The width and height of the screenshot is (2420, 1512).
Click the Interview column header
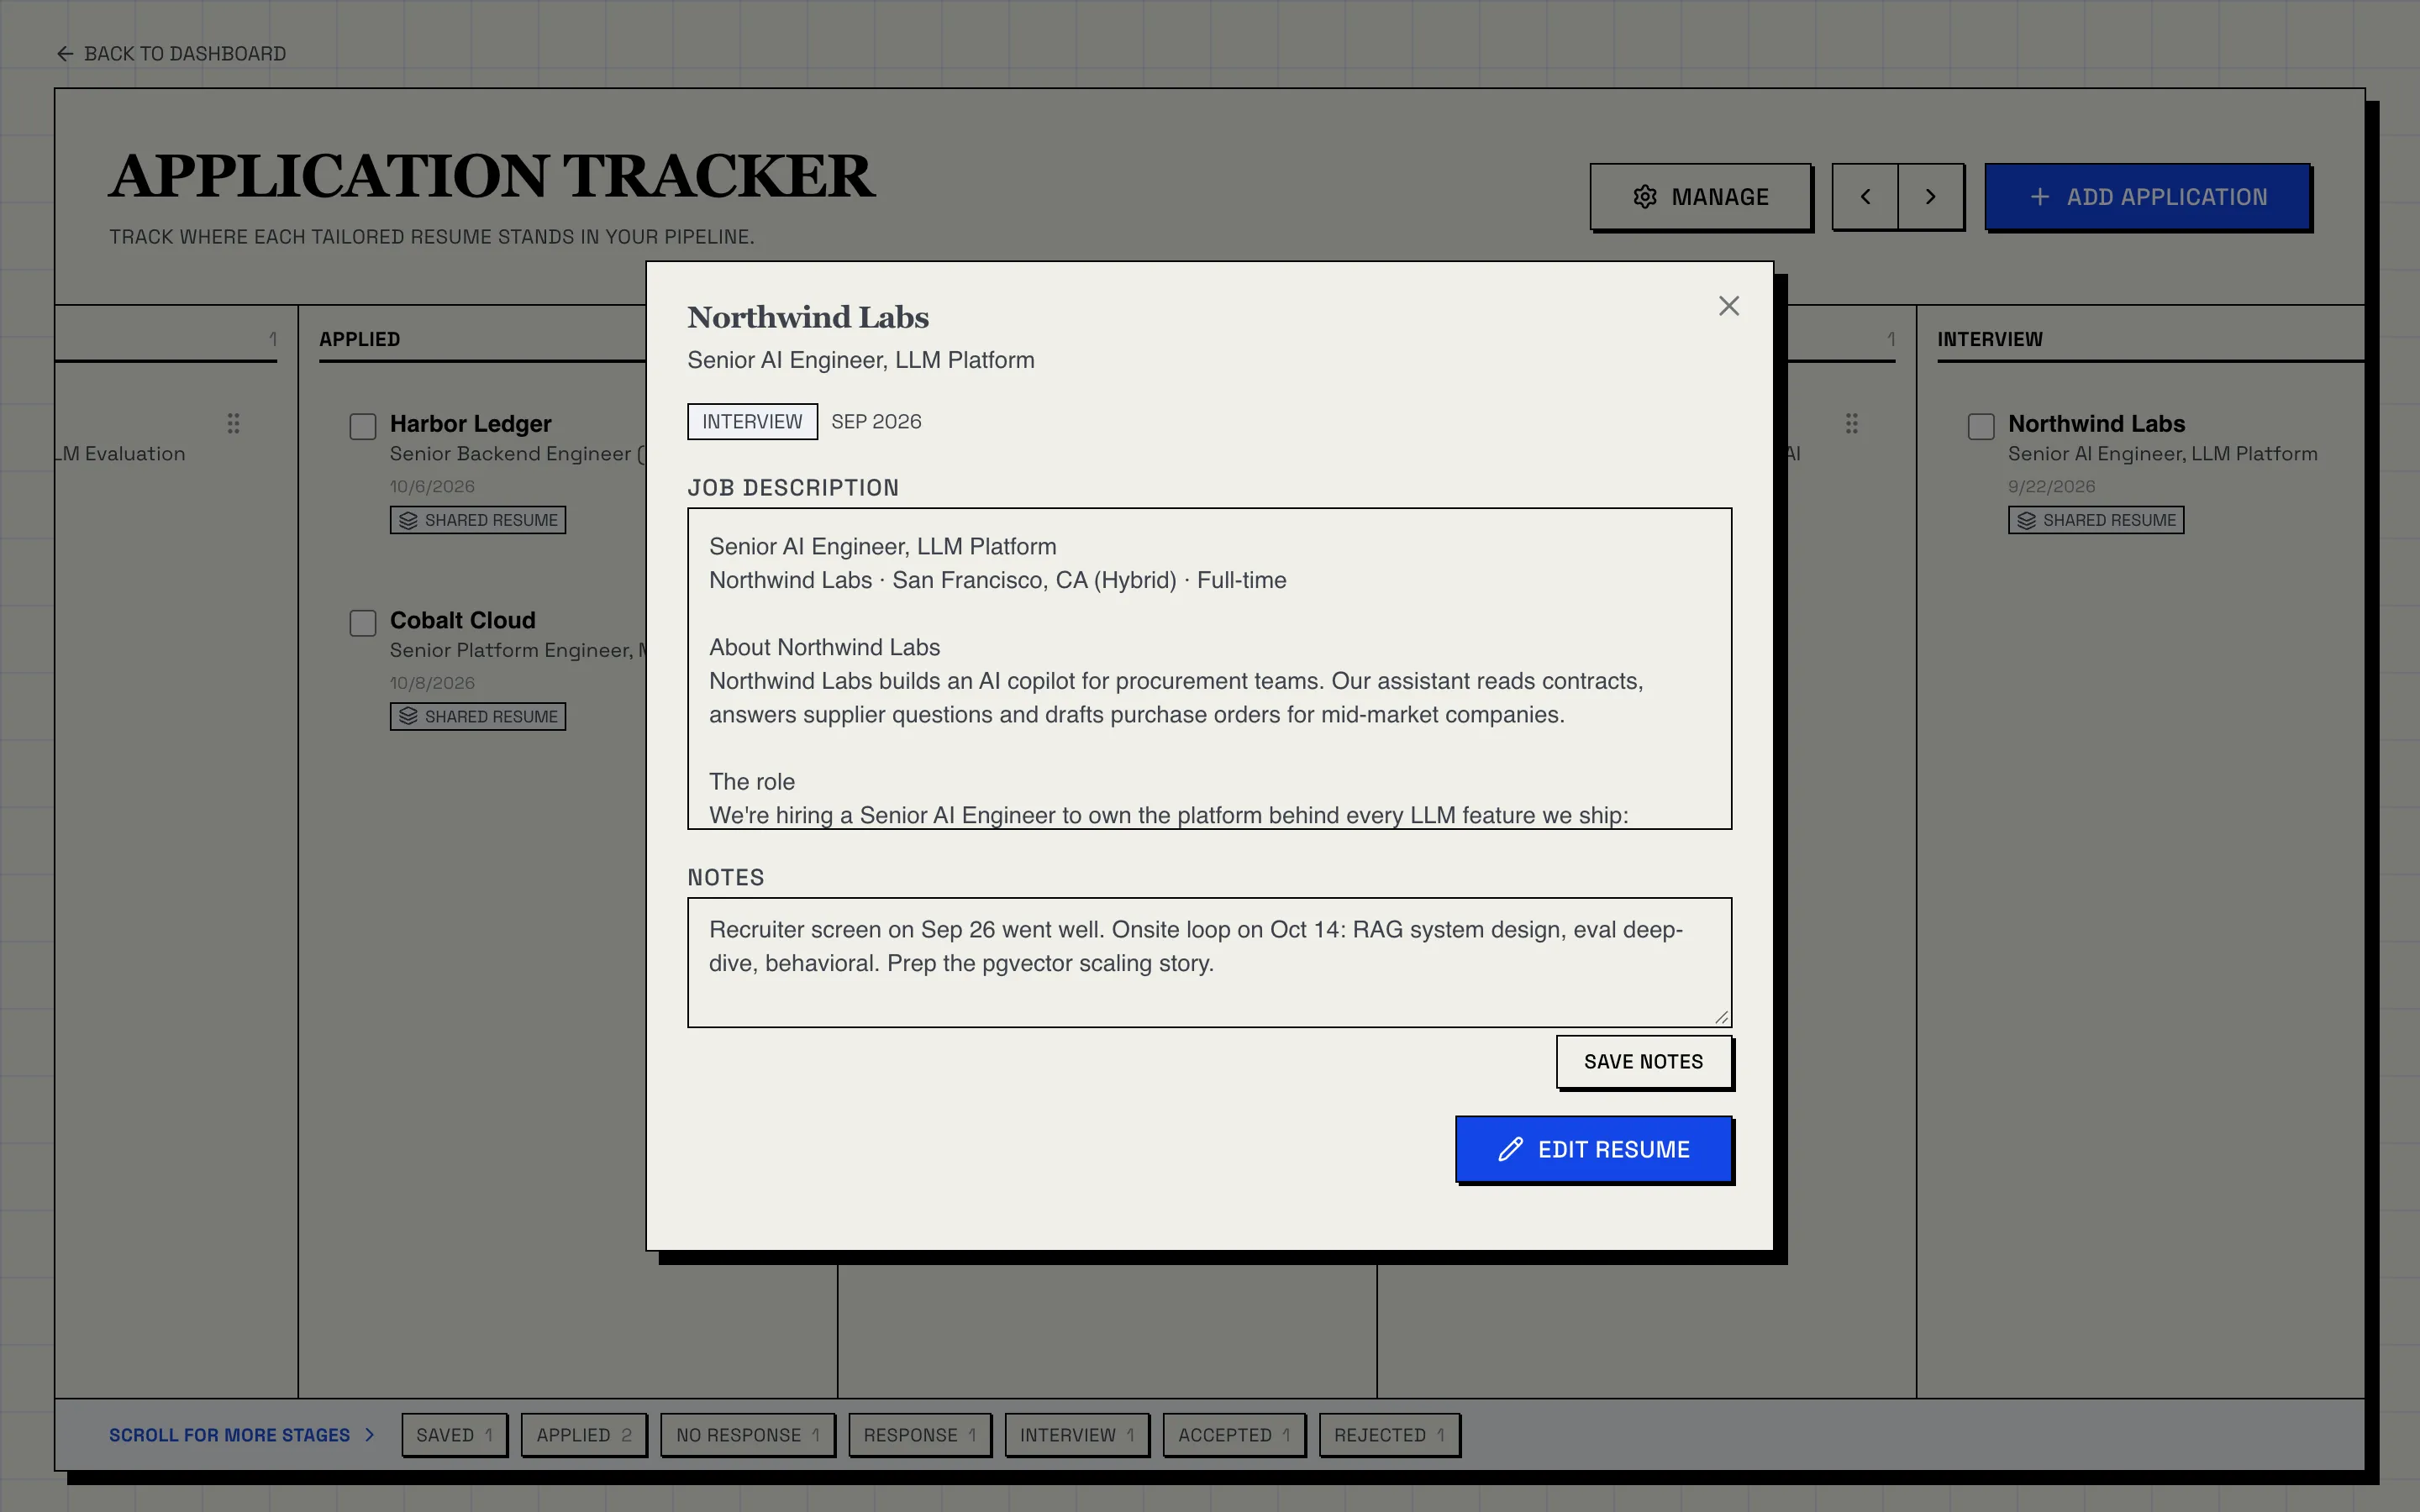coord(1990,339)
